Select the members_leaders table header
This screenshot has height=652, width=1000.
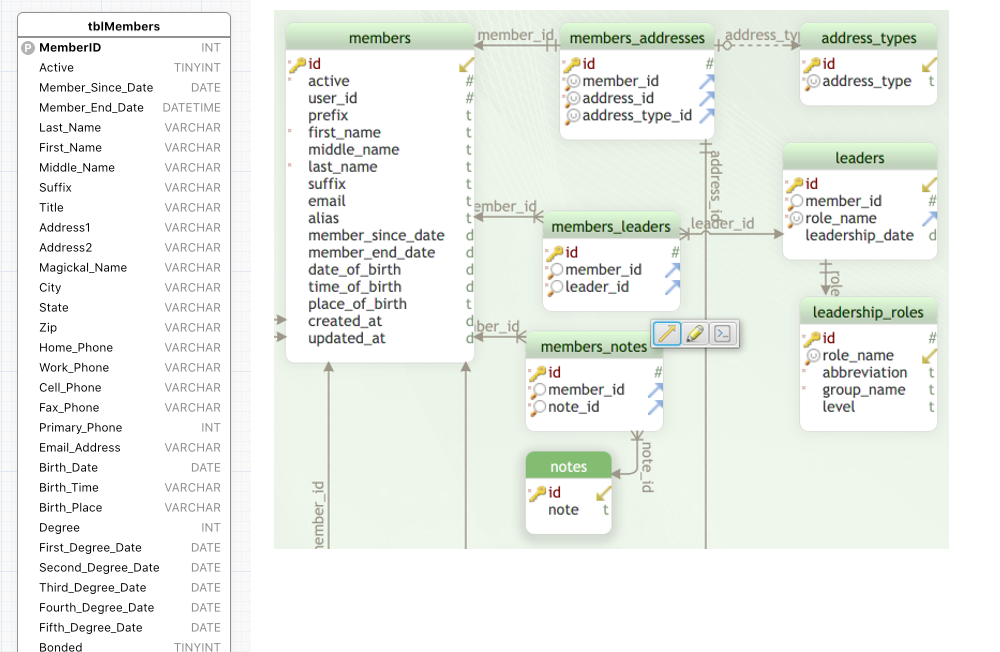[611, 226]
